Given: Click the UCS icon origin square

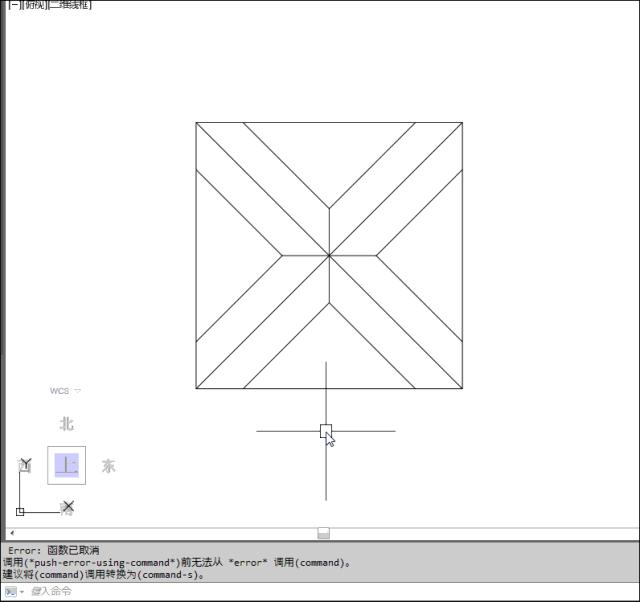Looking at the screenshot, I should point(20,511).
